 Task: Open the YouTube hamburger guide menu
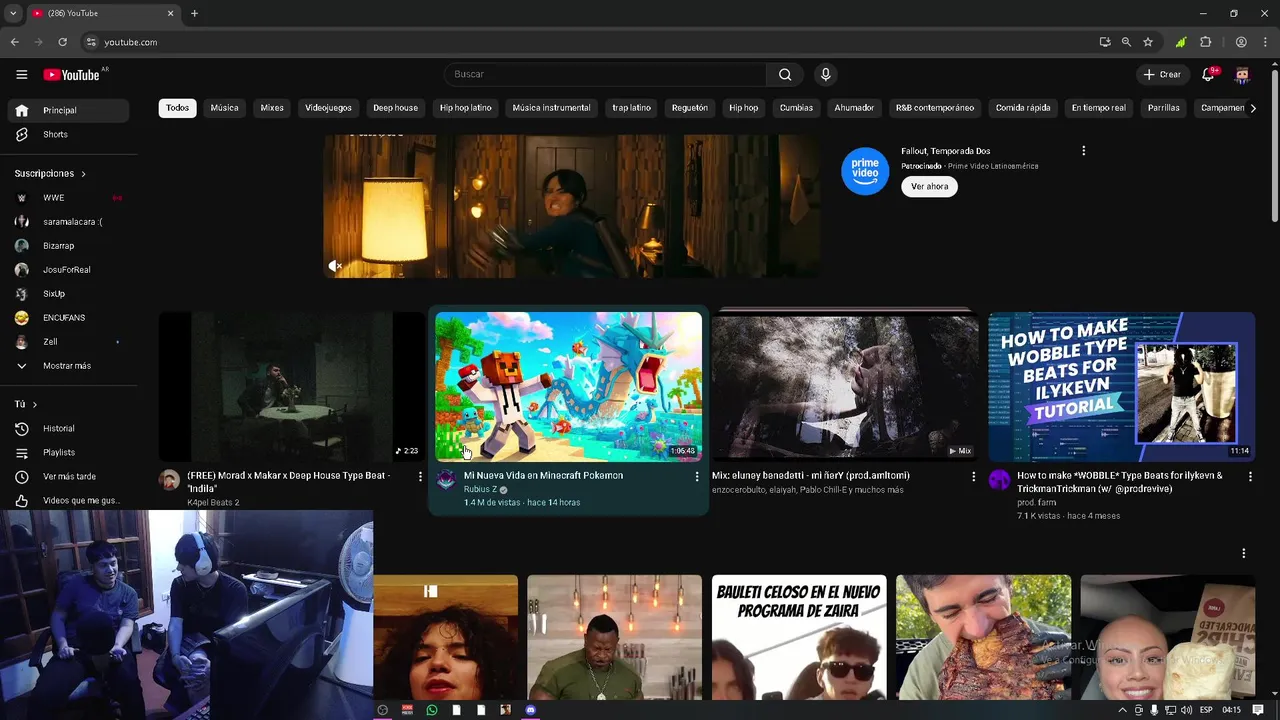(21, 74)
